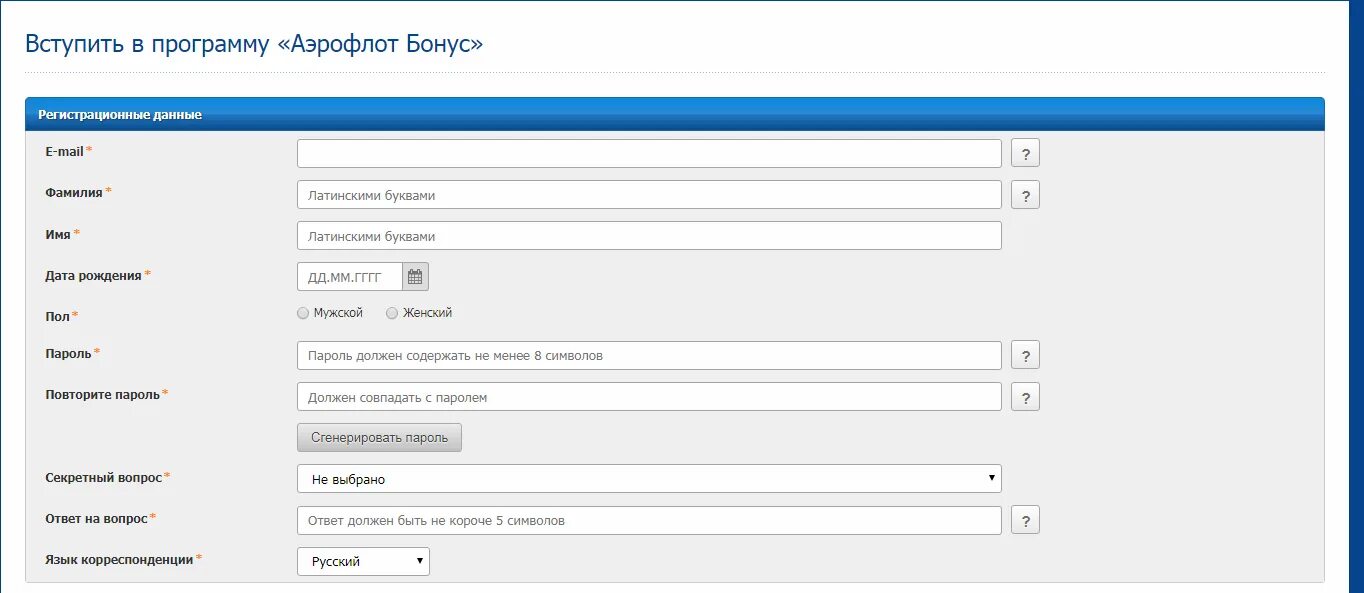Click the heading Вступить в программу «Аэрофлот Бонус»
1364x593 pixels.
pyautogui.click(x=254, y=44)
